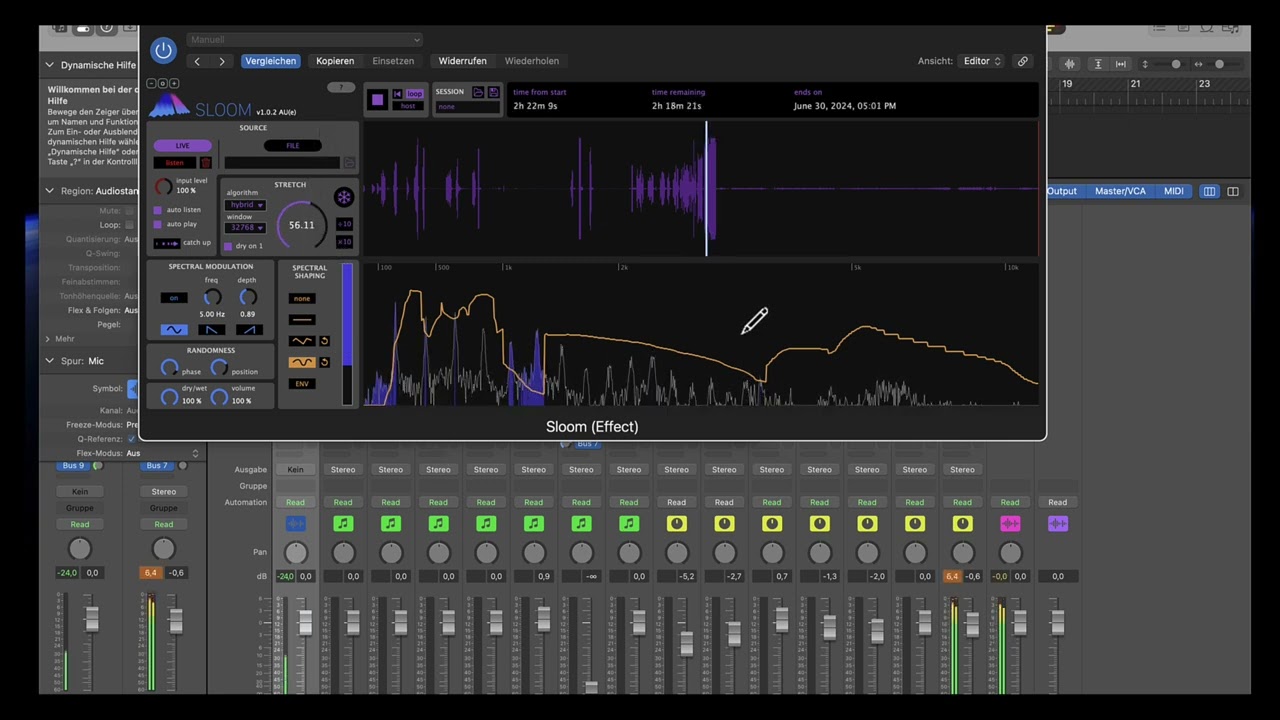Click the trash icon next to listen
Screen dimensions: 1280x720
tap(206, 163)
